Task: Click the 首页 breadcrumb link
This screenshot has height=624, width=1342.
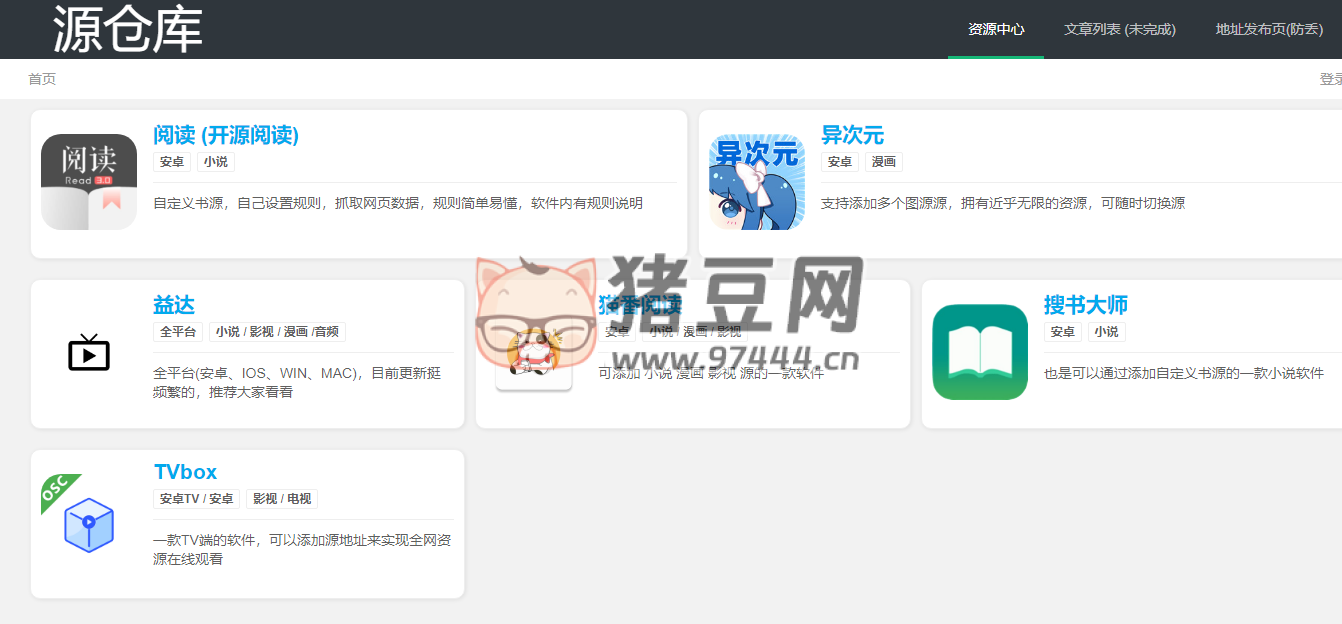Action: pos(42,78)
